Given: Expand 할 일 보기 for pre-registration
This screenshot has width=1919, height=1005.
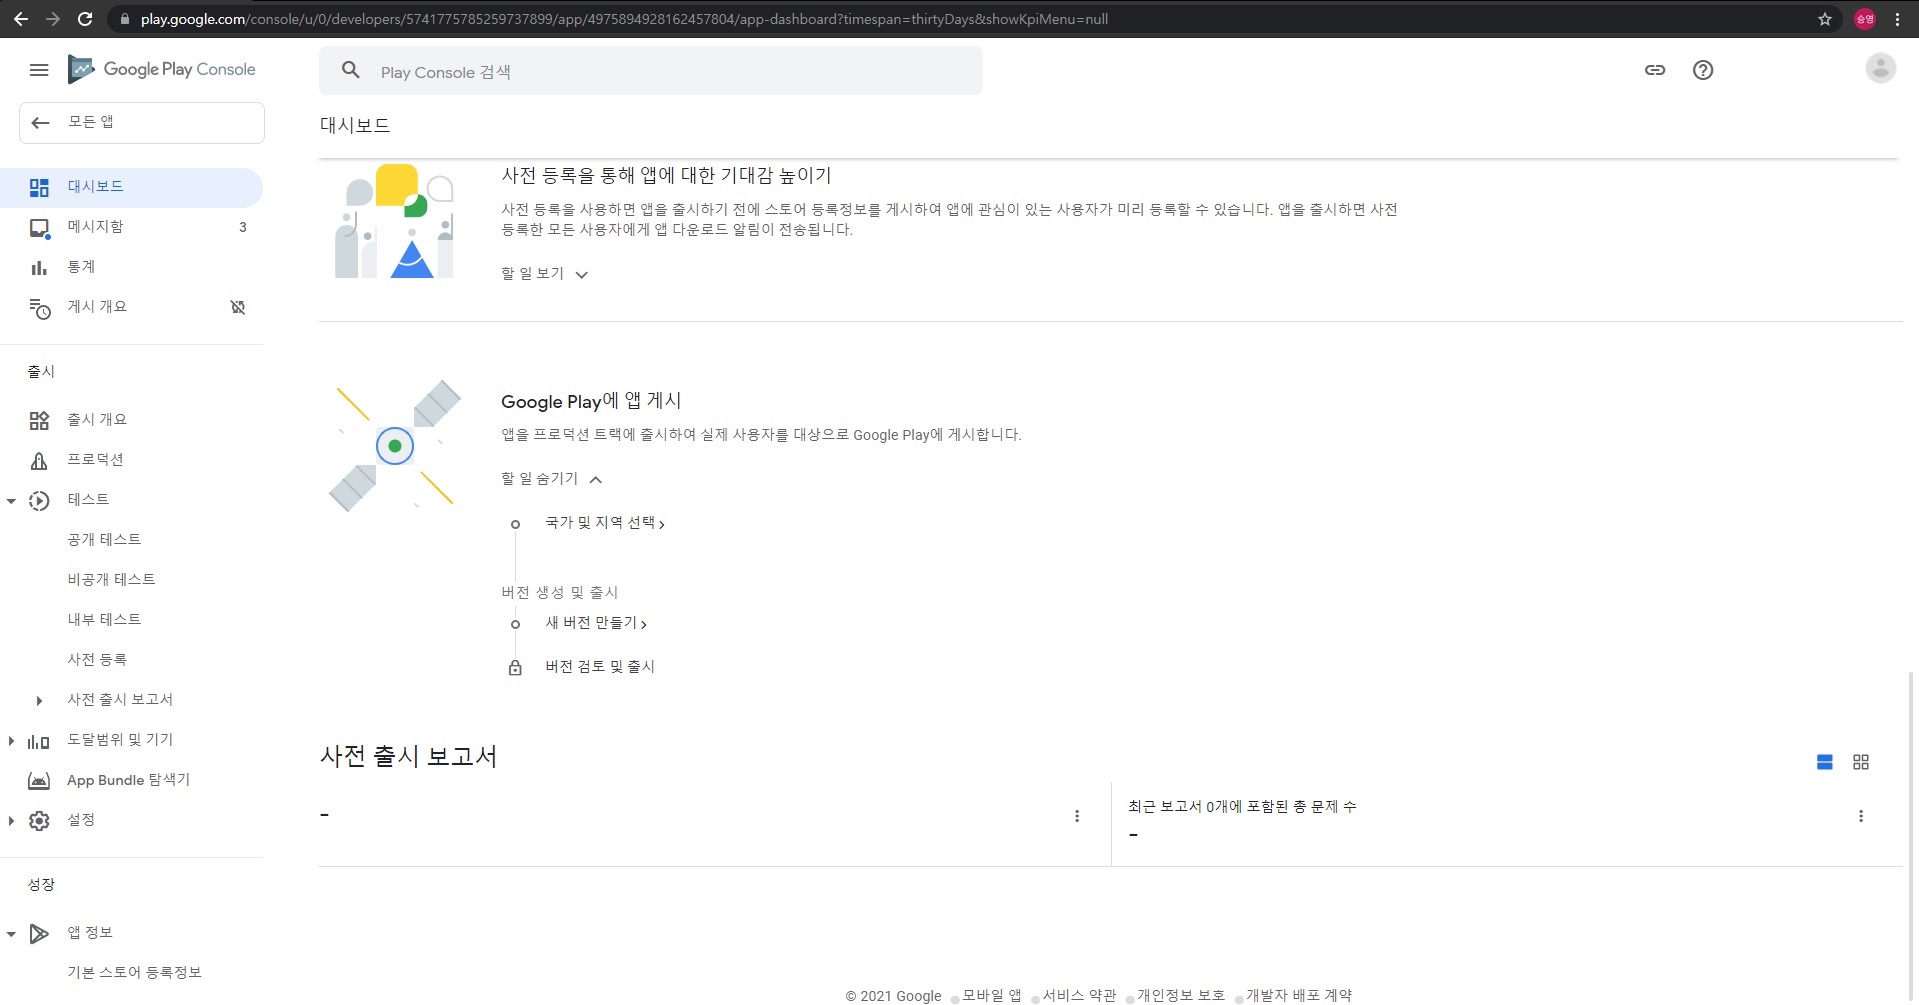Looking at the screenshot, I should pos(544,274).
